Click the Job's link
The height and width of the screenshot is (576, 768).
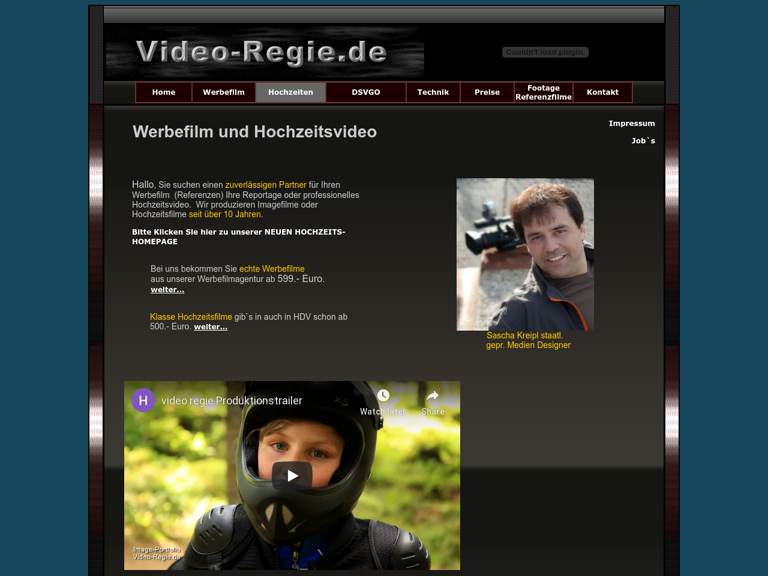[643, 141]
